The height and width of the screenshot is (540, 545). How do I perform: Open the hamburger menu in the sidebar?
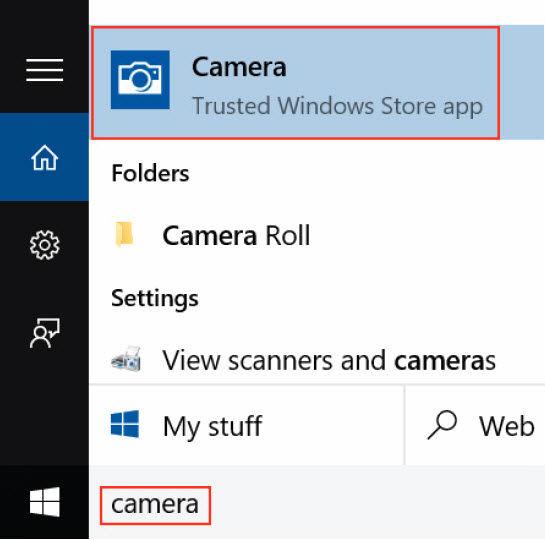[x=44, y=70]
